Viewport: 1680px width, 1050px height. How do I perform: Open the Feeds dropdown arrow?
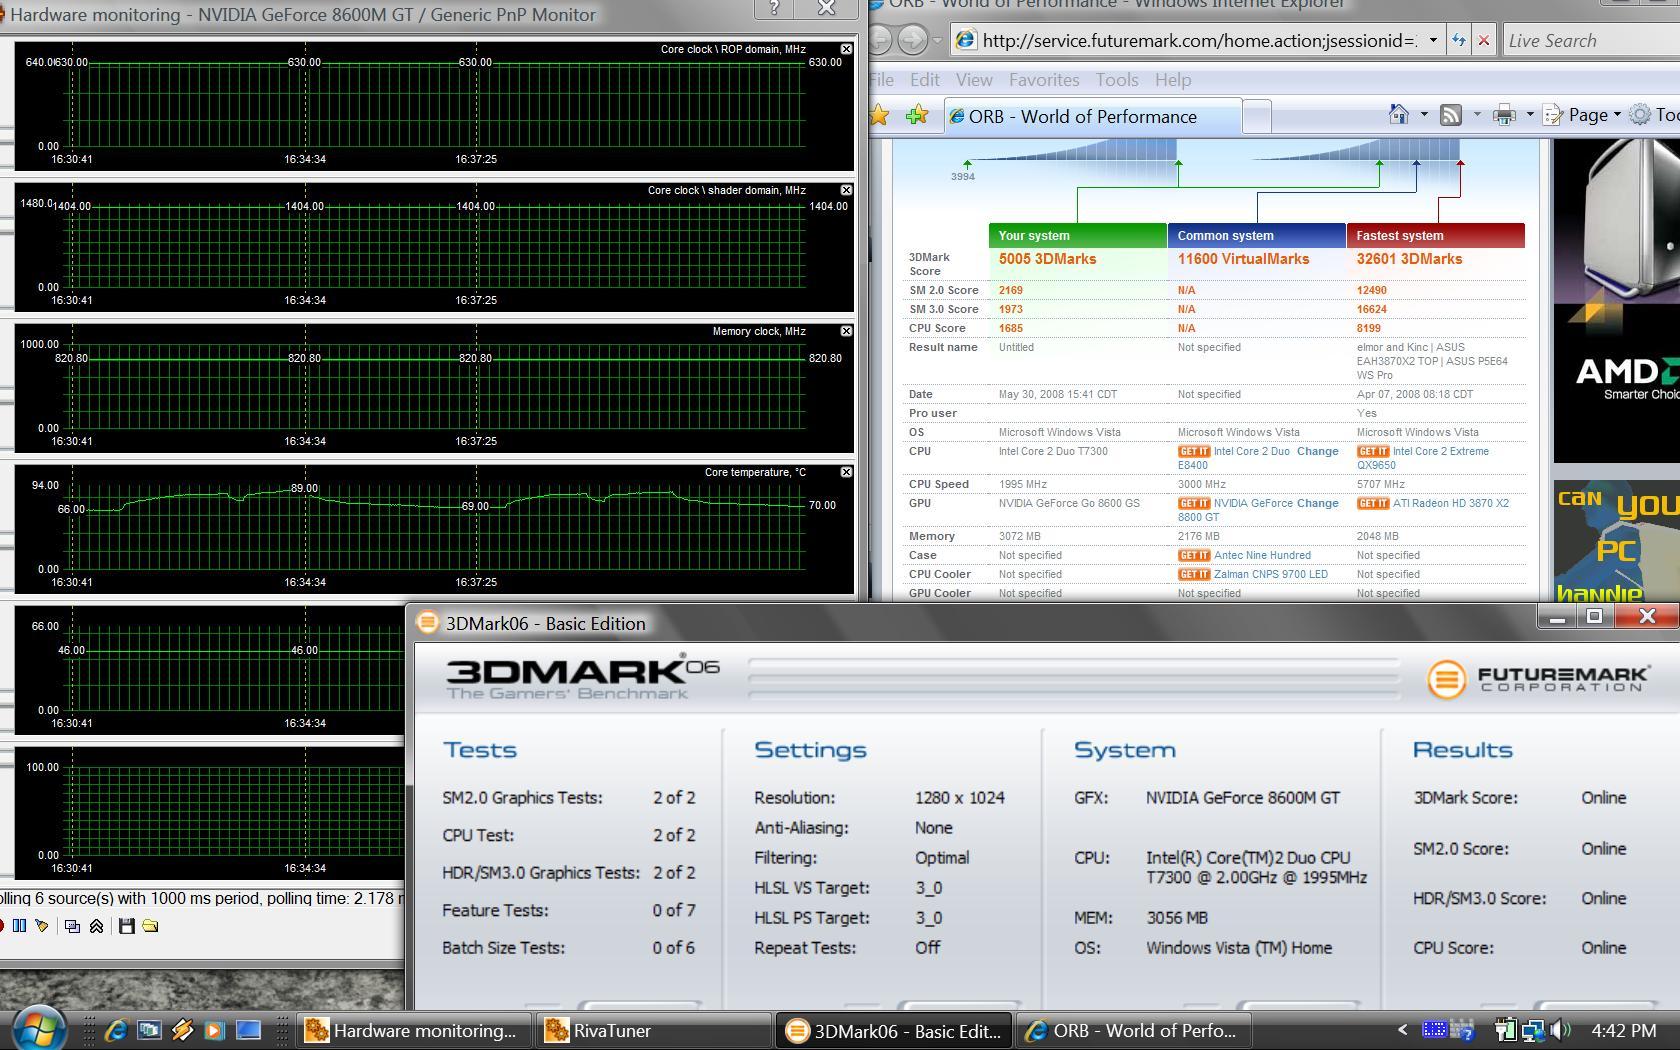[1476, 115]
